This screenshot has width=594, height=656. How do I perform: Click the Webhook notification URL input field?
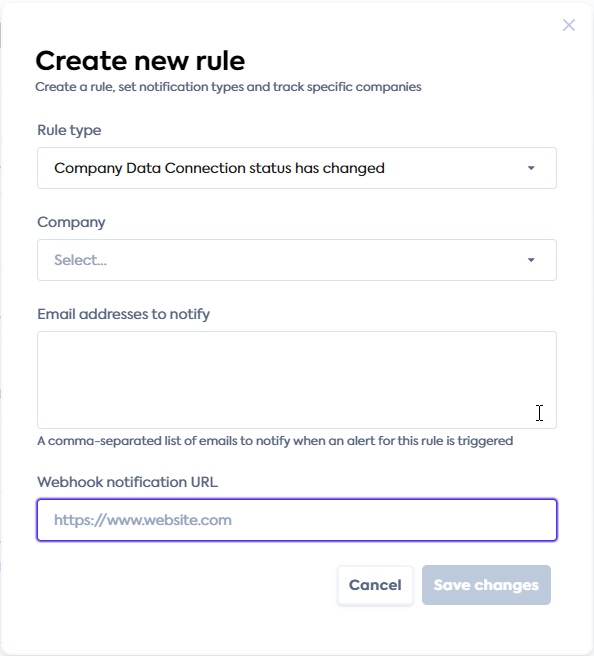click(x=297, y=520)
